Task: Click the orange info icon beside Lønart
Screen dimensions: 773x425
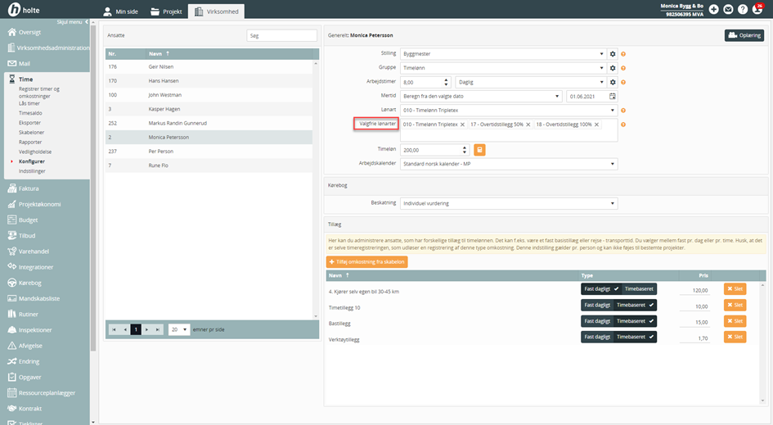Action: pyautogui.click(x=623, y=110)
